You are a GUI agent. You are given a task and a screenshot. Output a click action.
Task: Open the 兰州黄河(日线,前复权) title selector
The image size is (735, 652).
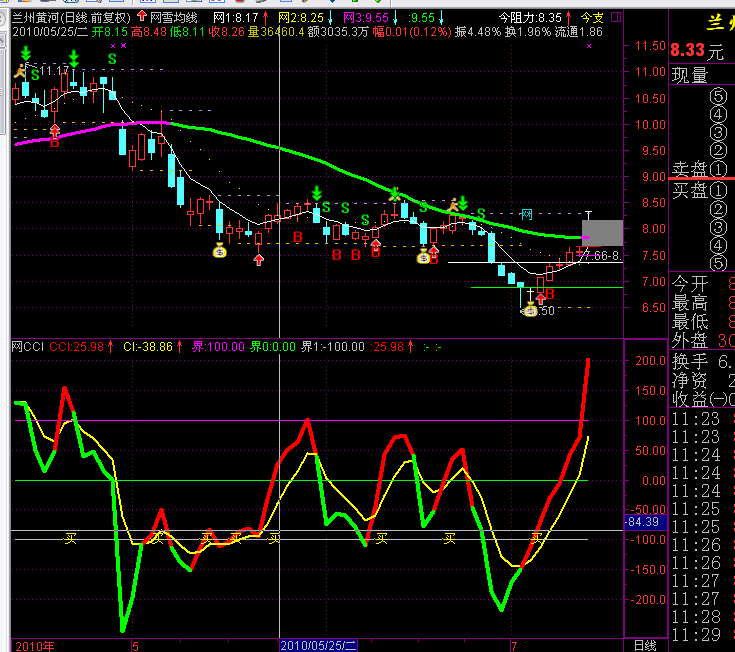[71, 18]
